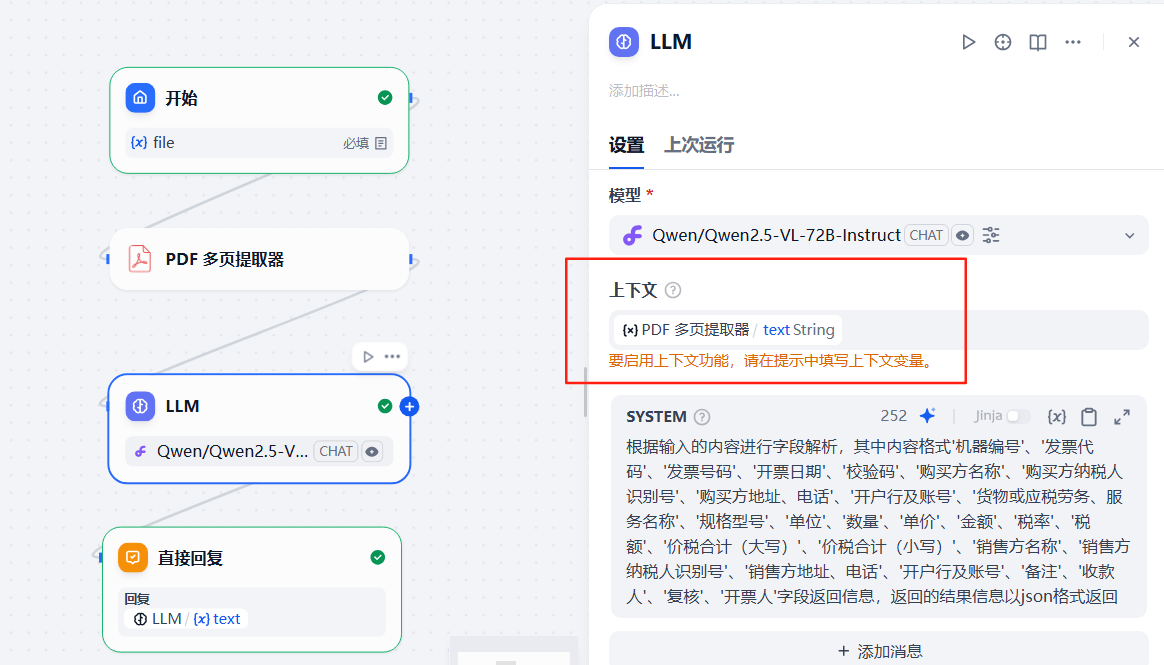Click the form icon beside 必填
The height and width of the screenshot is (665, 1164).
point(381,143)
